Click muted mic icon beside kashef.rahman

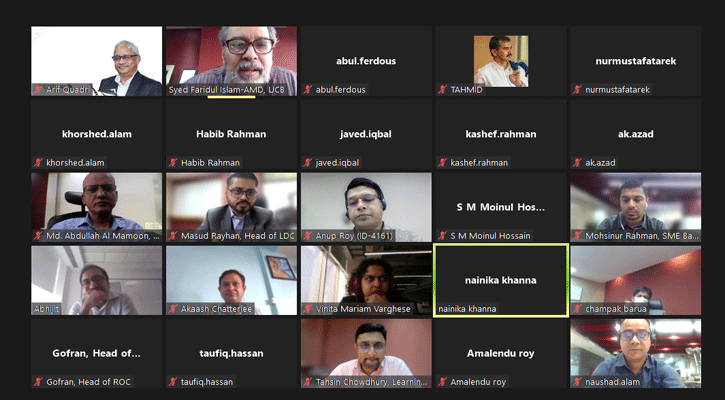443,163
